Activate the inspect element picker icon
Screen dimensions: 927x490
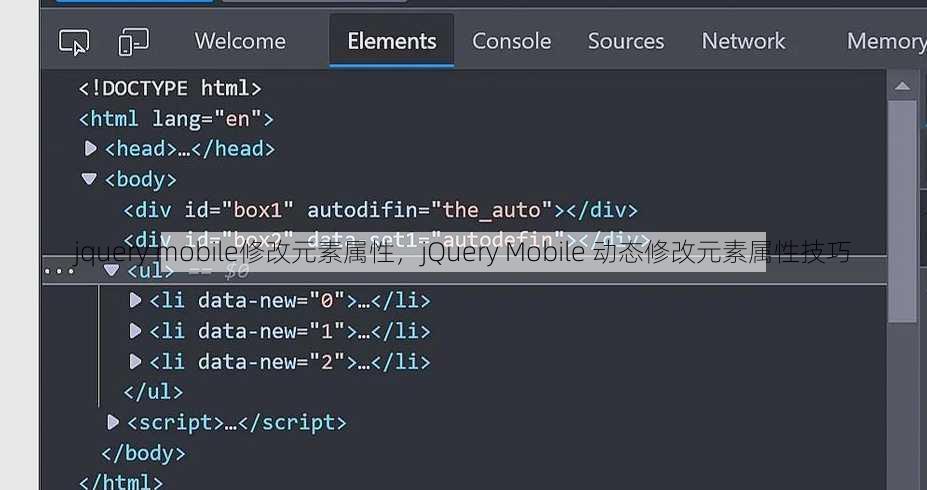point(74,42)
